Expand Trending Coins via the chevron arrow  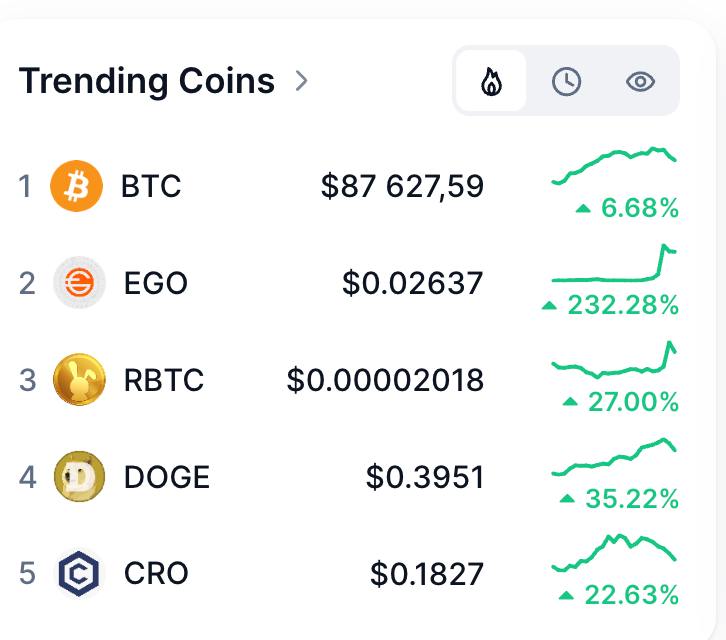301,81
